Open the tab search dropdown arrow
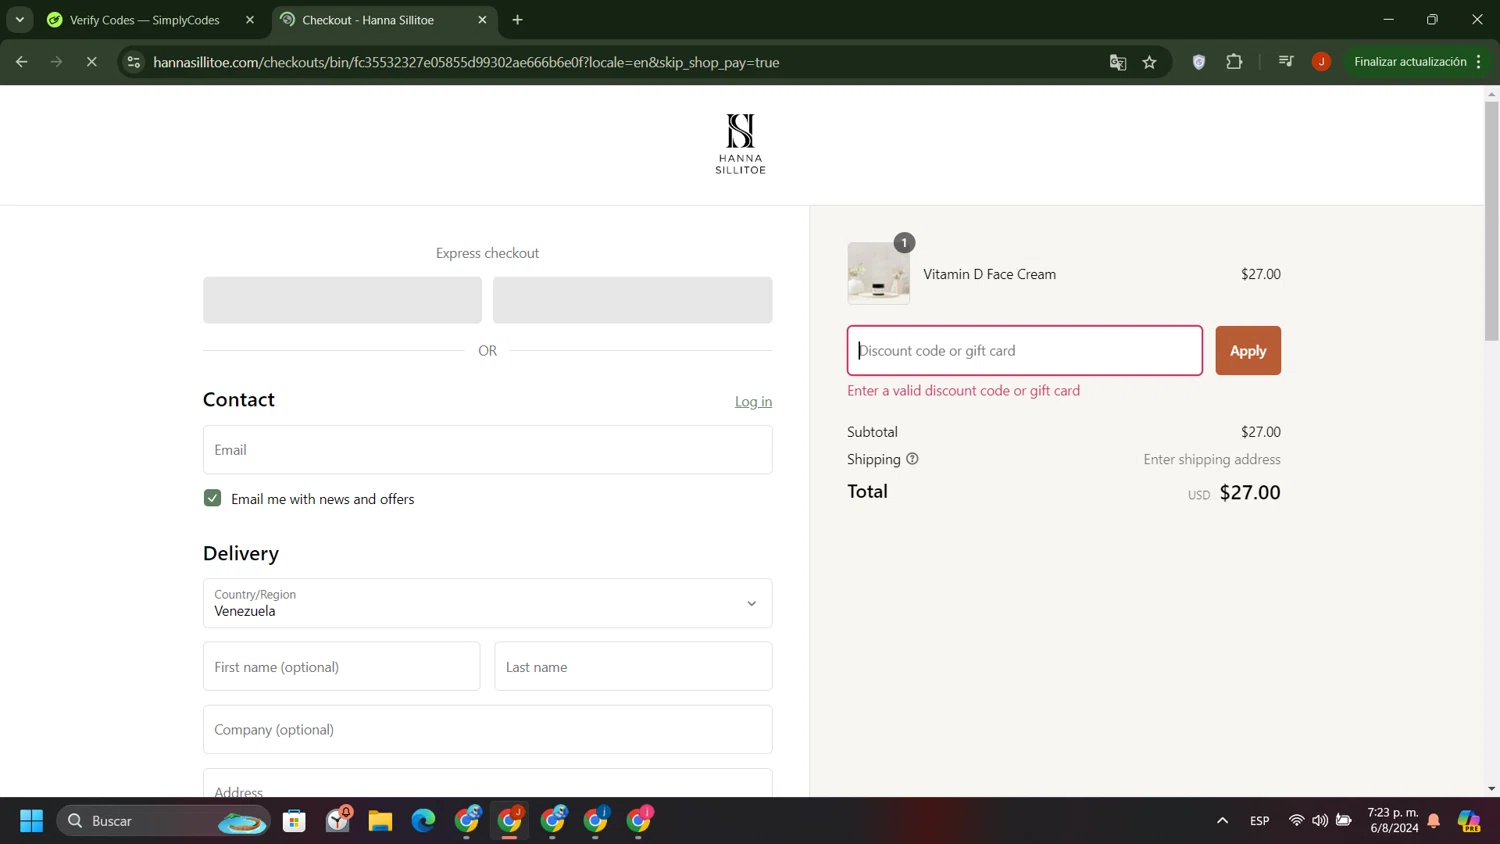The image size is (1500, 844). pos(19,19)
